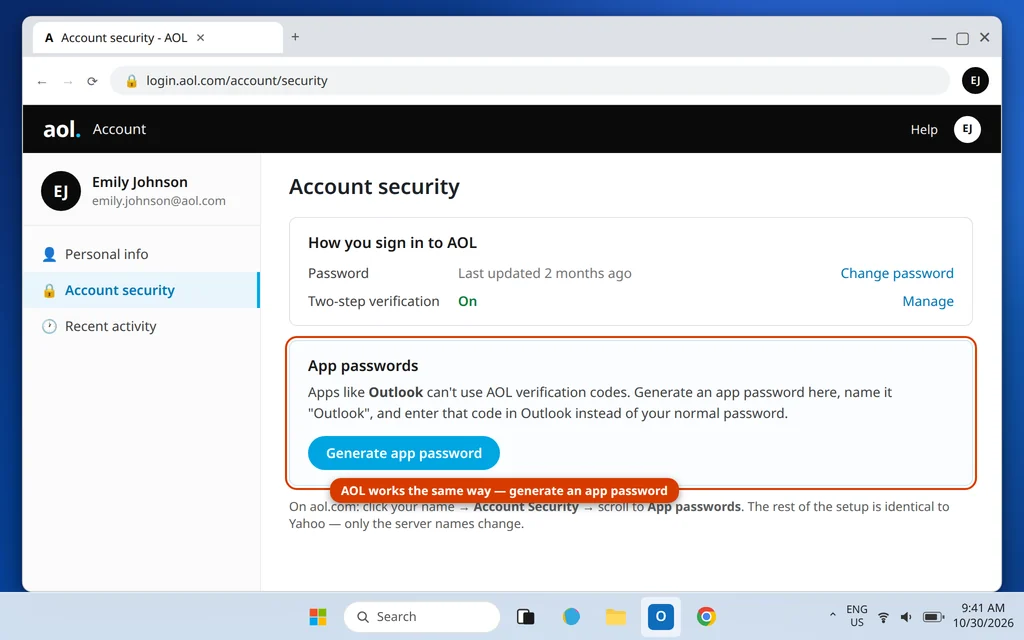The height and width of the screenshot is (640, 1024).
Task: Click the green On status text
Action: (x=468, y=301)
